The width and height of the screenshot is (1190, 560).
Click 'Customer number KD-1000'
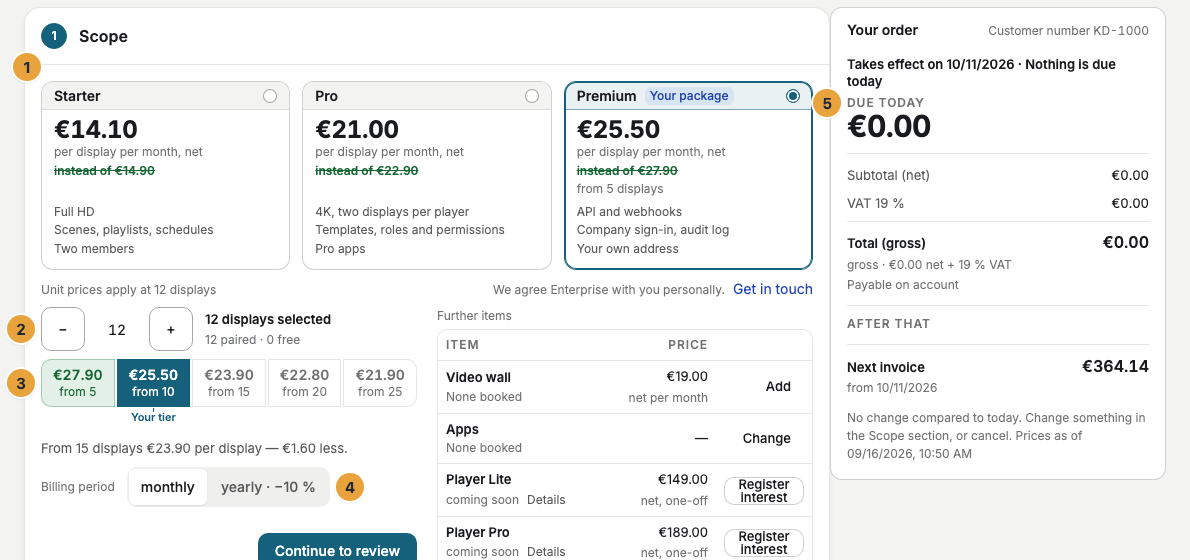click(x=1069, y=31)
